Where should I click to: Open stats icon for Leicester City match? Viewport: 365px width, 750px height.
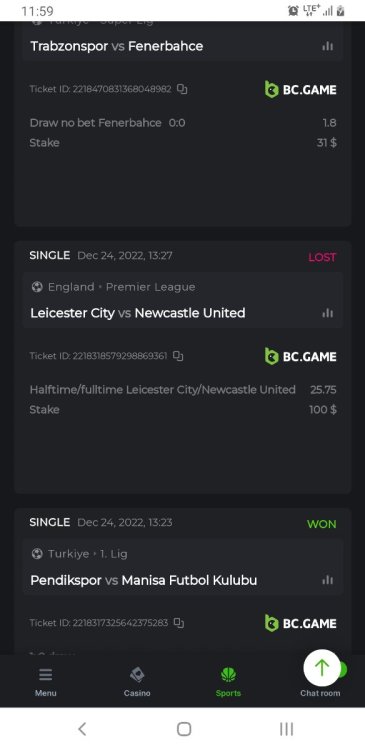328,313
